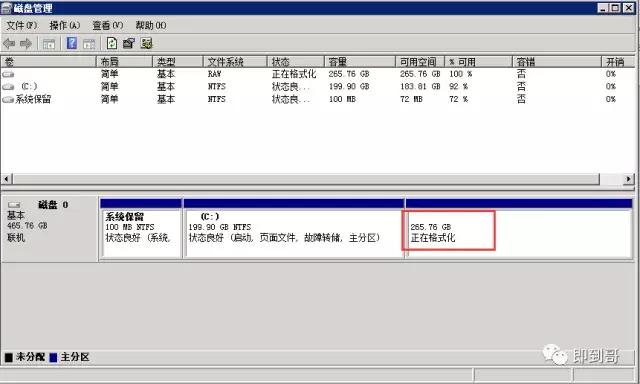Sort by the 文件系统 column header
The width and height of the screenshot is (640, 384).
pyautogui.click(x=235, y=62)
